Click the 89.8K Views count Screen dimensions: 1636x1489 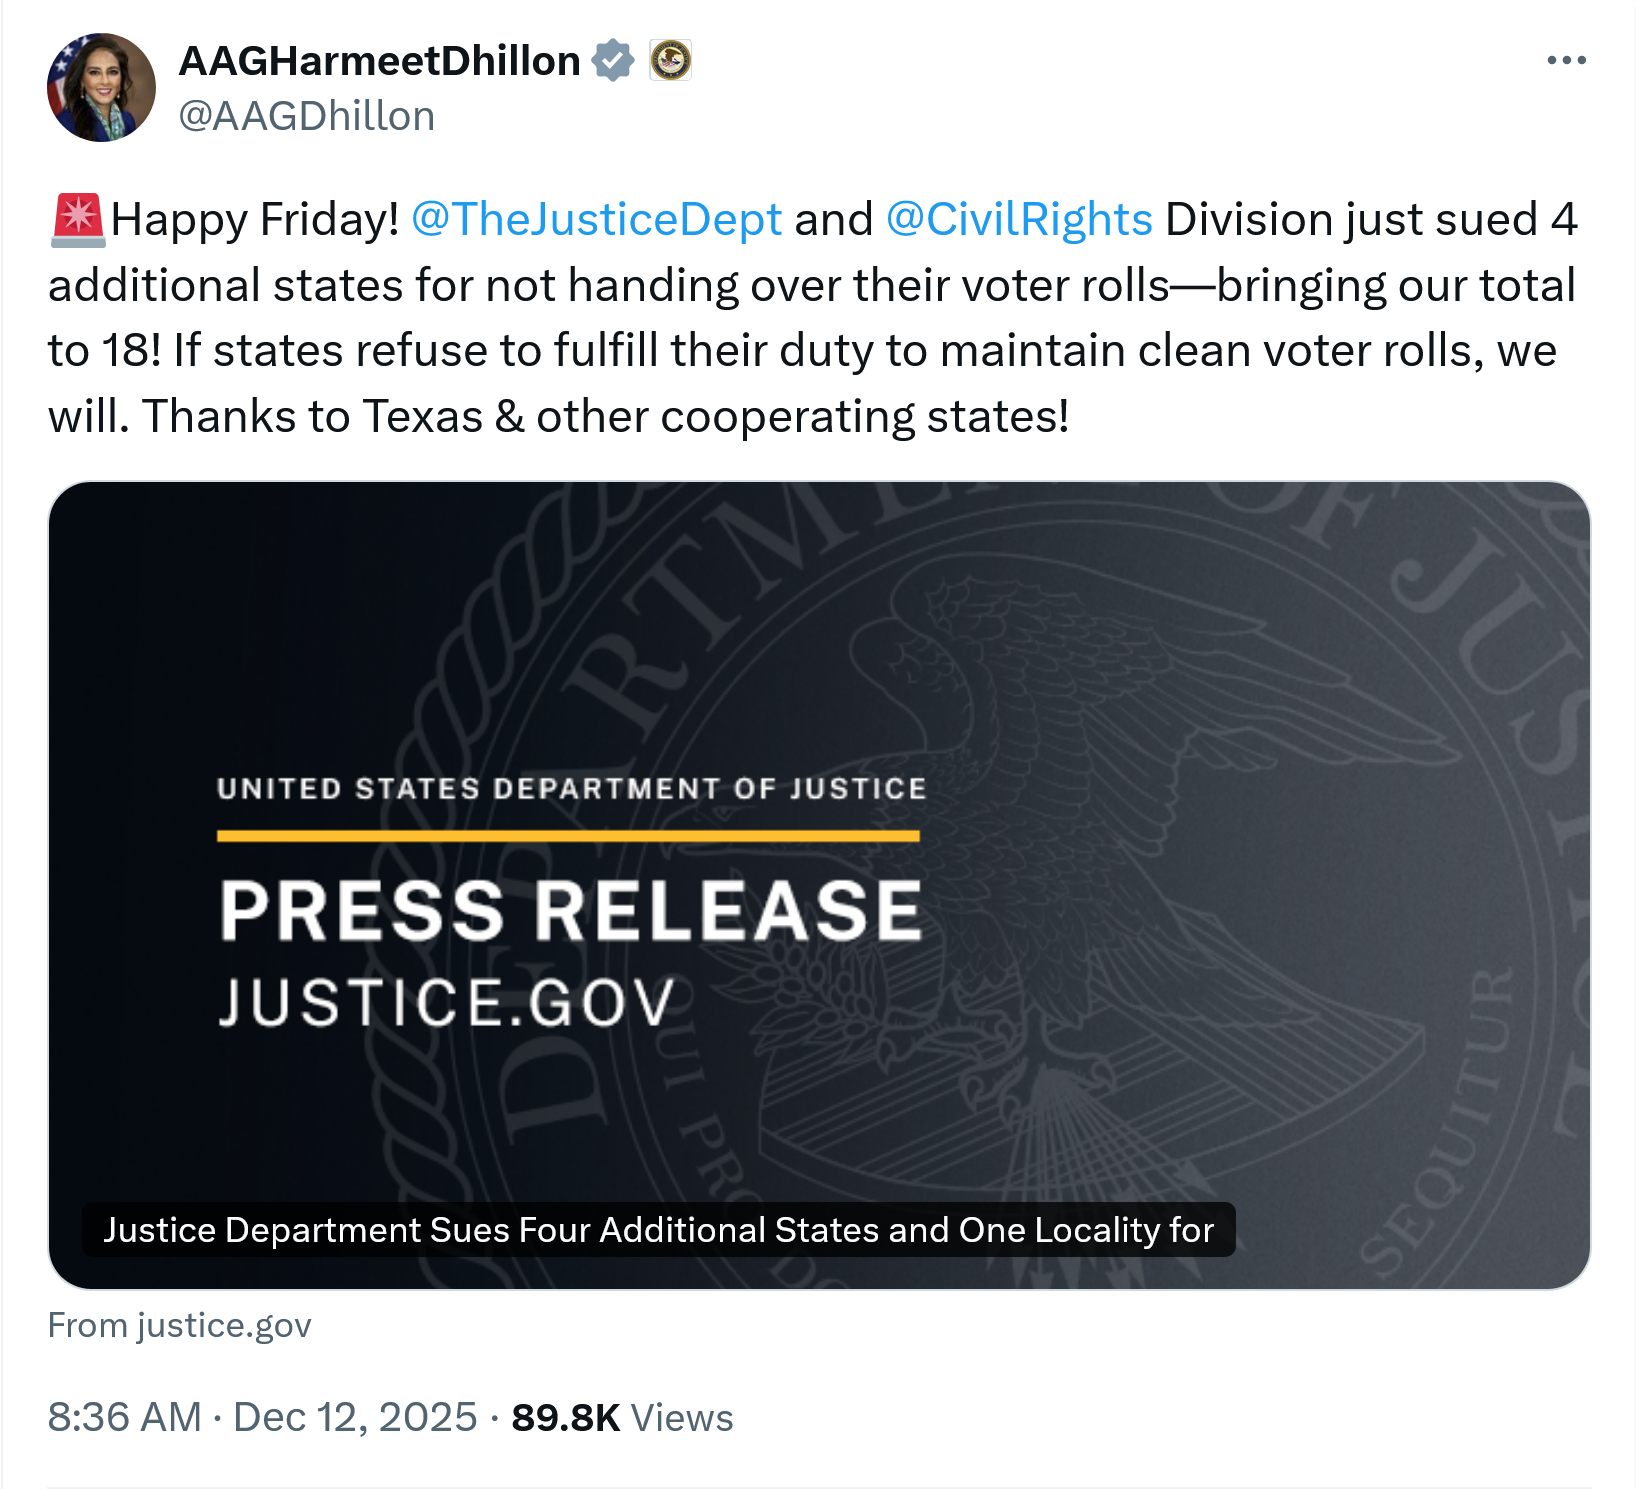[622, 1417]
